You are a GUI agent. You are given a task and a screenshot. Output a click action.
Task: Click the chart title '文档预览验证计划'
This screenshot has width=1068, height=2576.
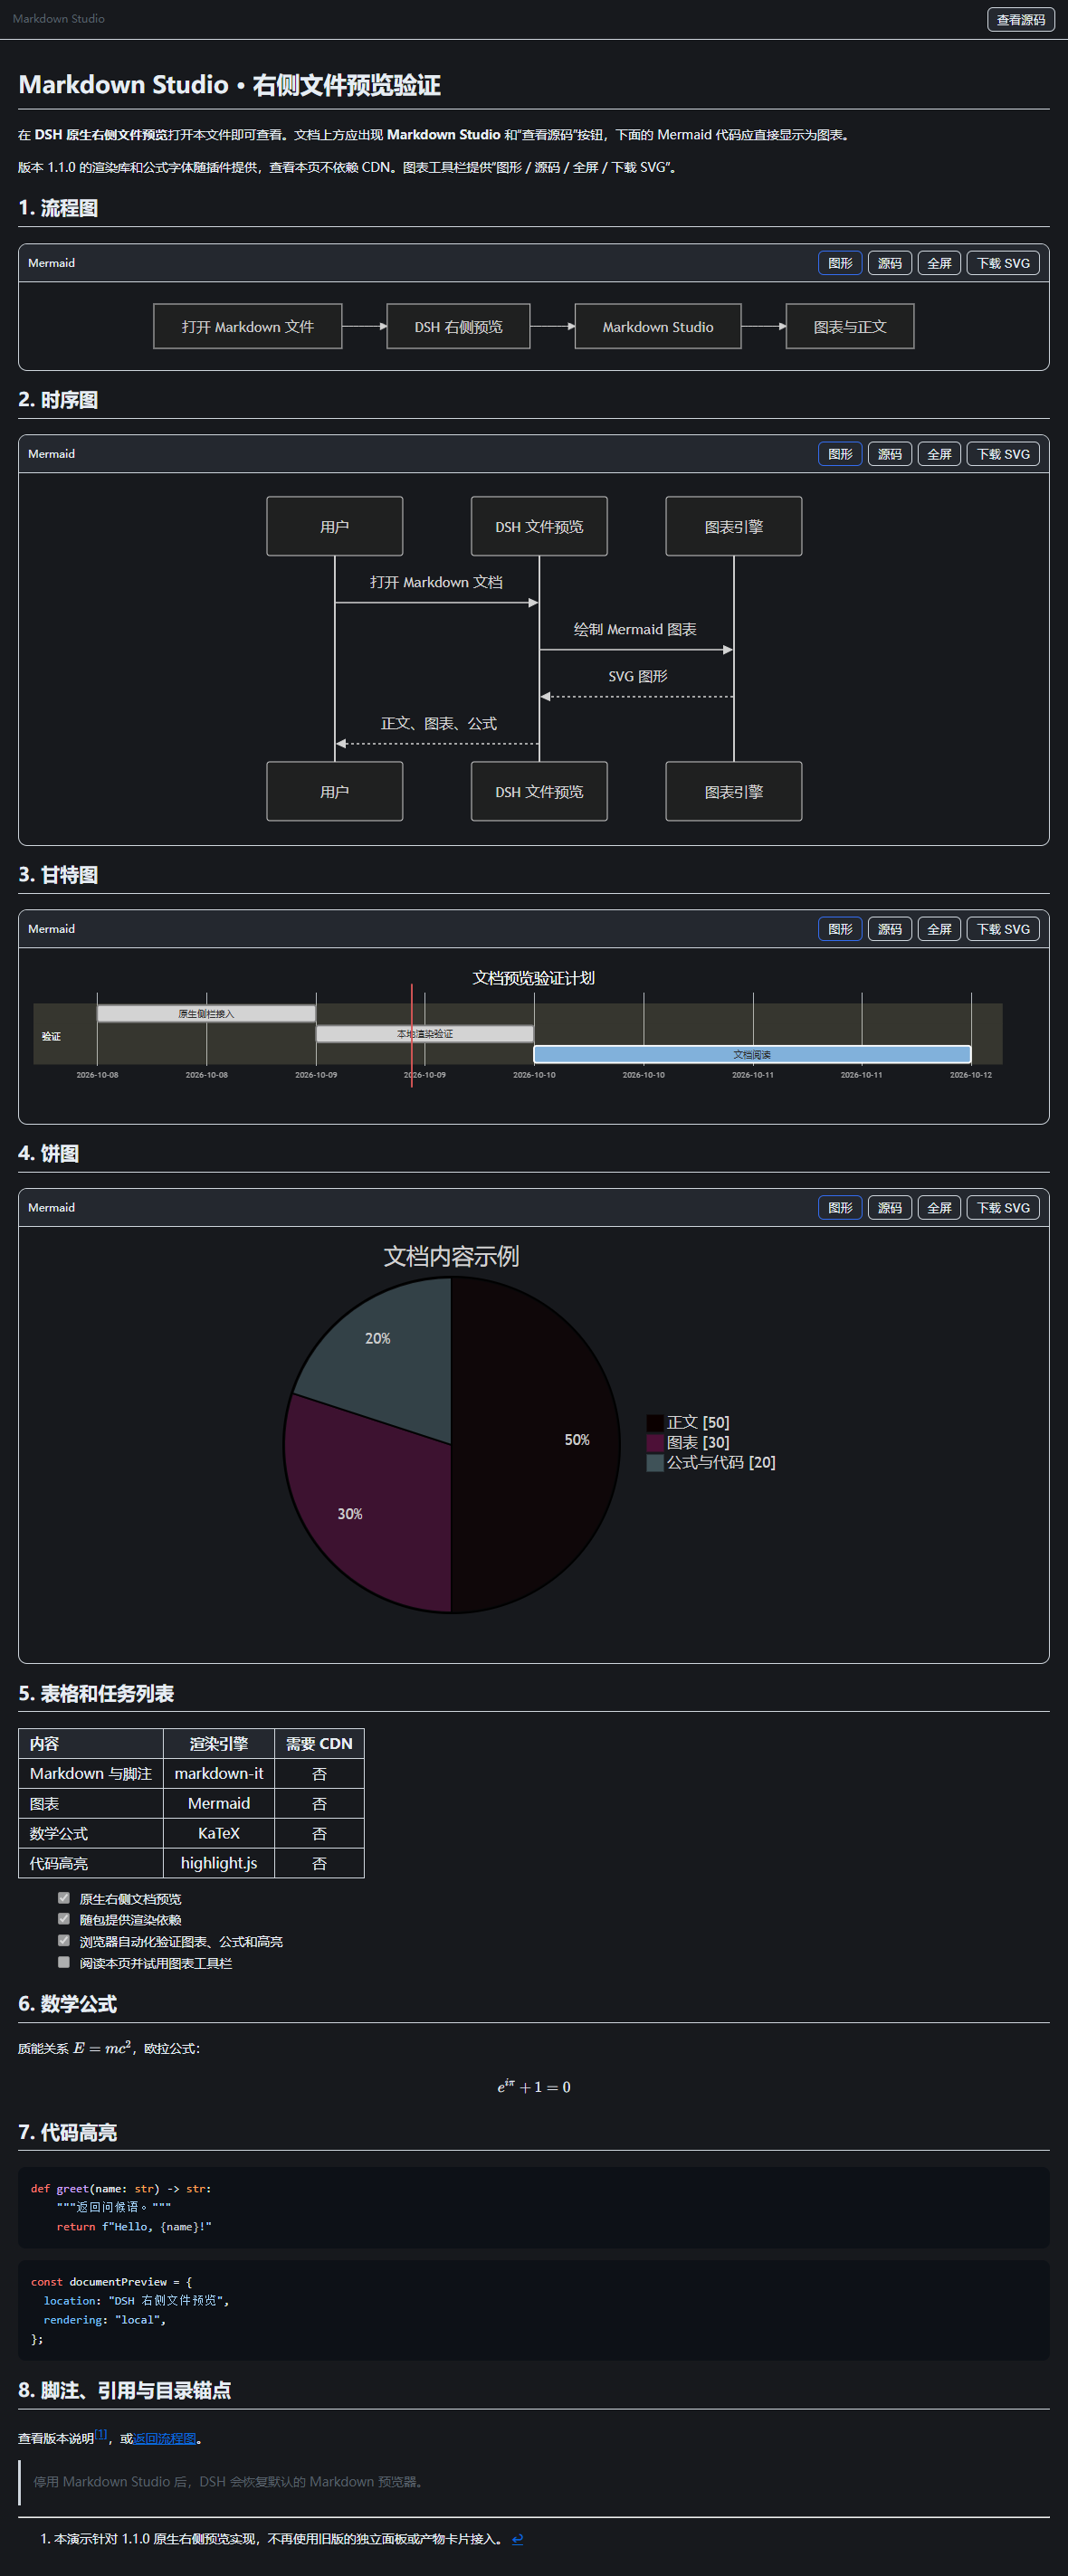(x=533, y=977)
